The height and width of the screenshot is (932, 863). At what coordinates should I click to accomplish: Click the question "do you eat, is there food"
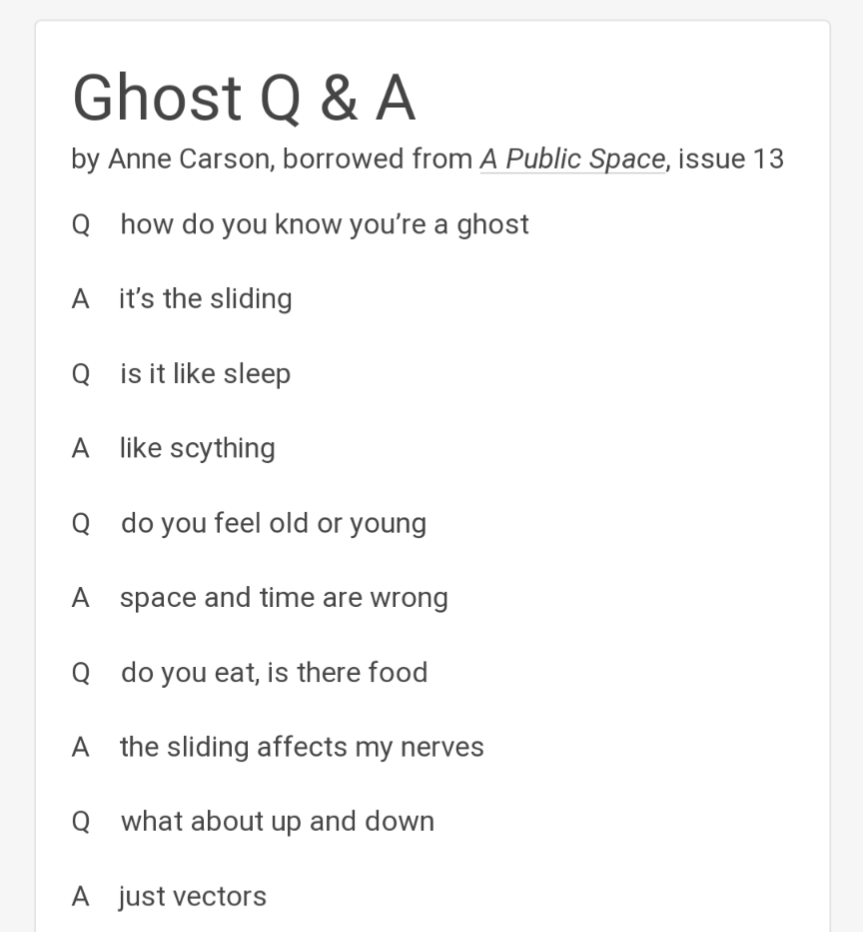tap(274, 672)
